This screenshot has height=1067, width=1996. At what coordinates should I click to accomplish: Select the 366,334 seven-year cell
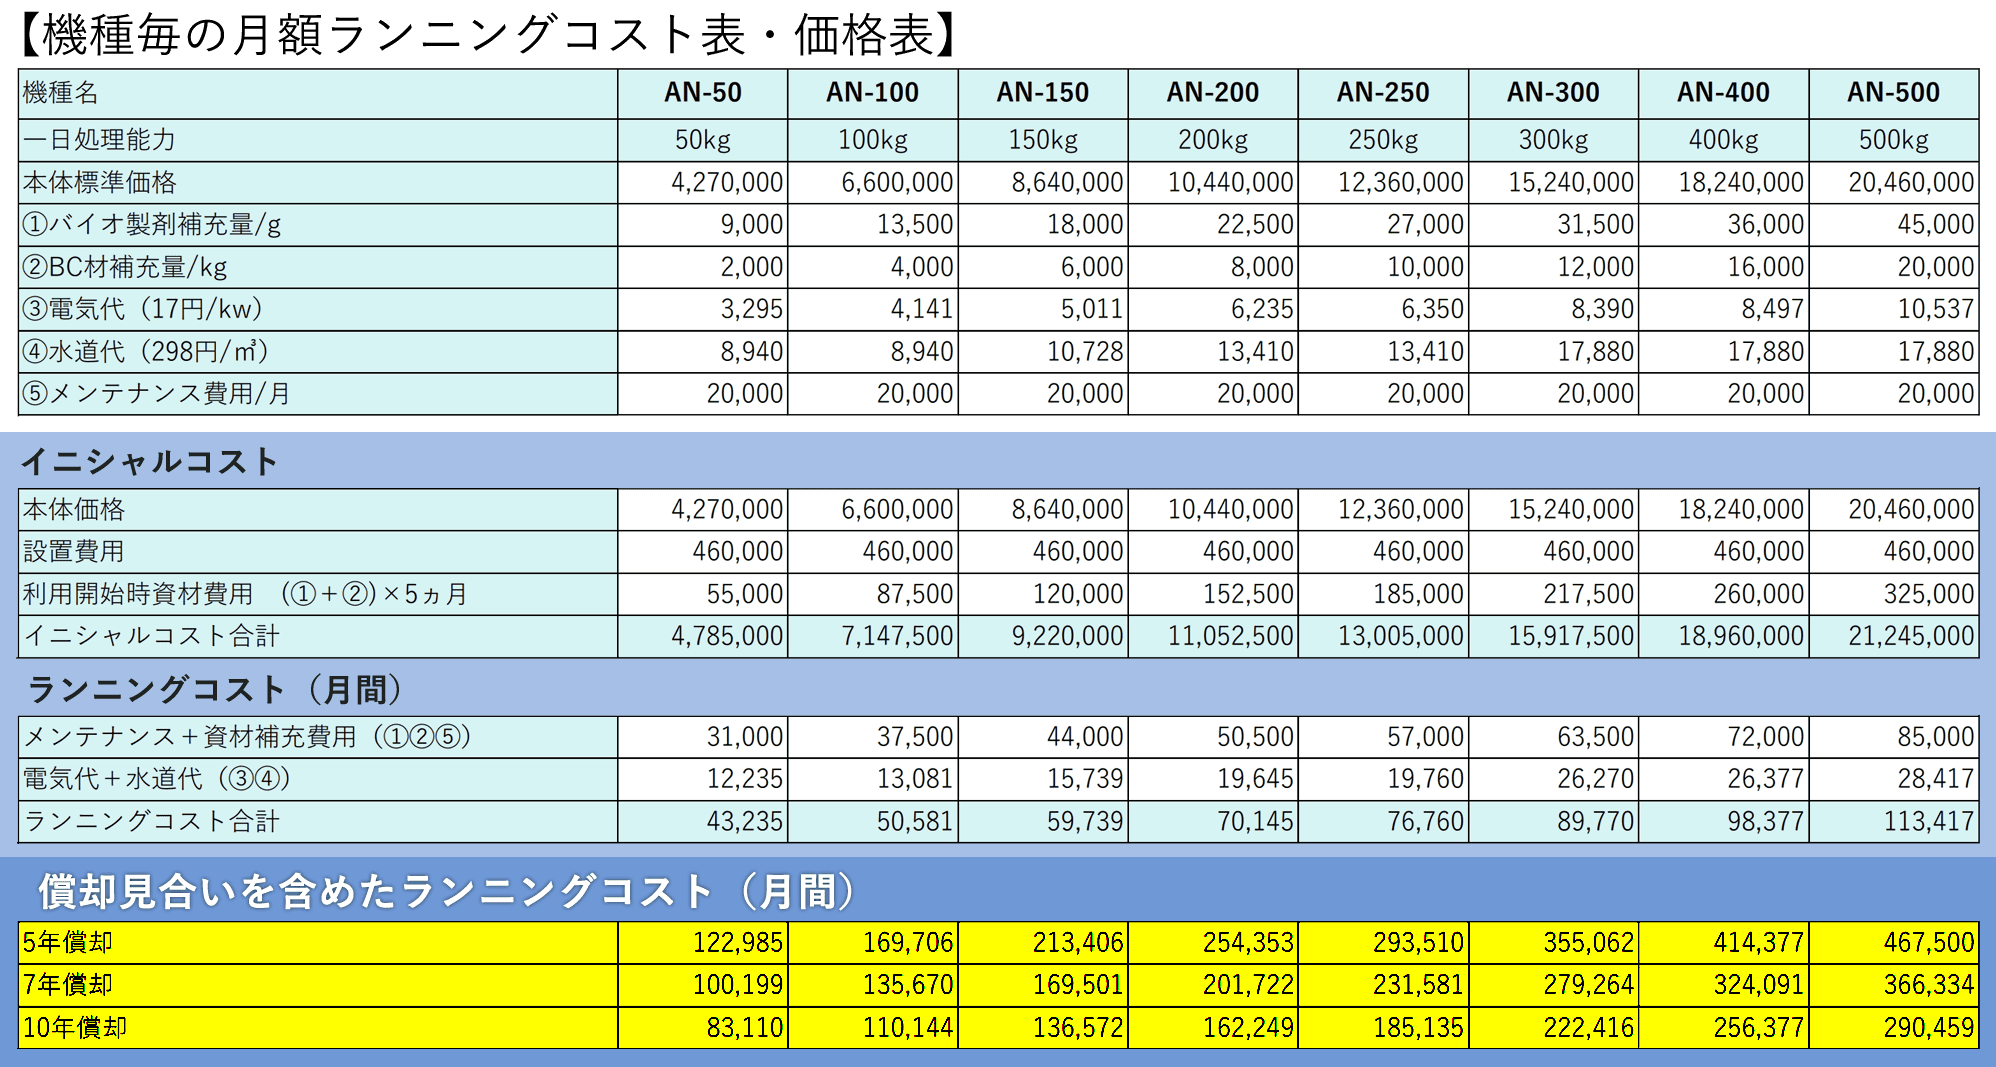coord(1894,985)
